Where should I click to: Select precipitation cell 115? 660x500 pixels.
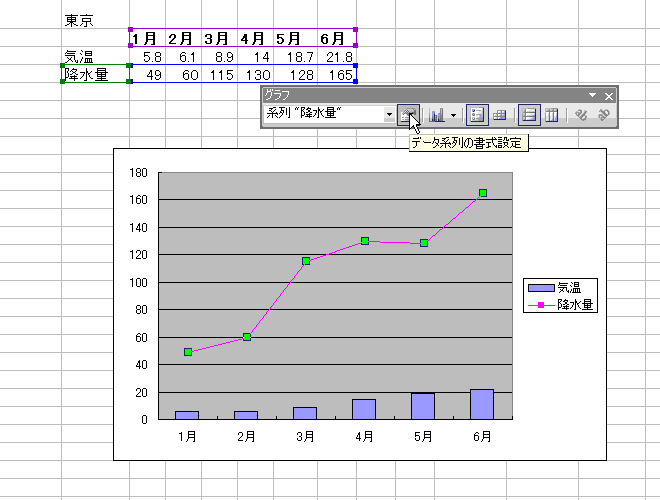click(x=220, y=74)
